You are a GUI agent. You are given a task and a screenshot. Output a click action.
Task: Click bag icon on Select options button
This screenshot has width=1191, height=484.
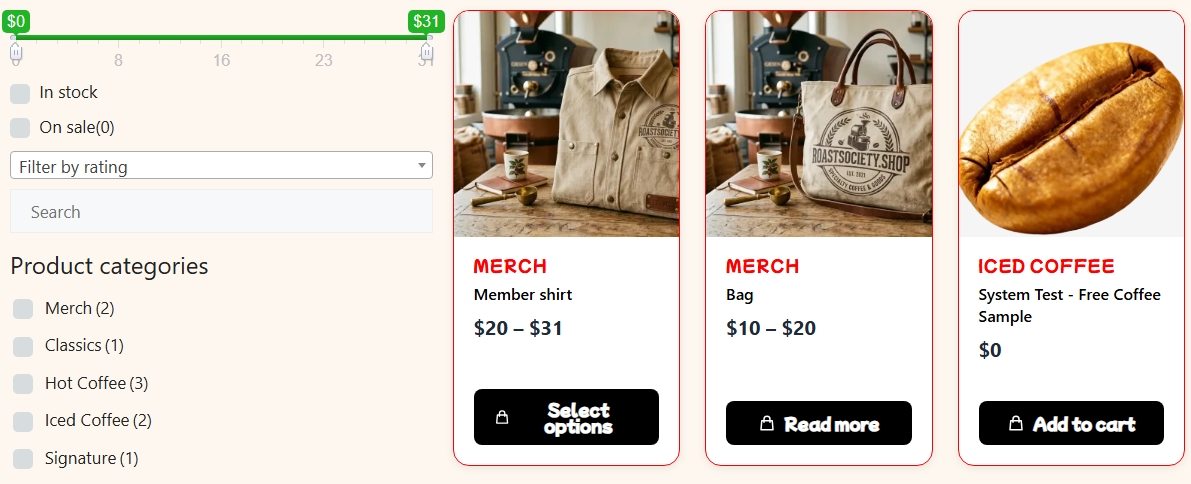pyautogui.click(x=501, y=417)
